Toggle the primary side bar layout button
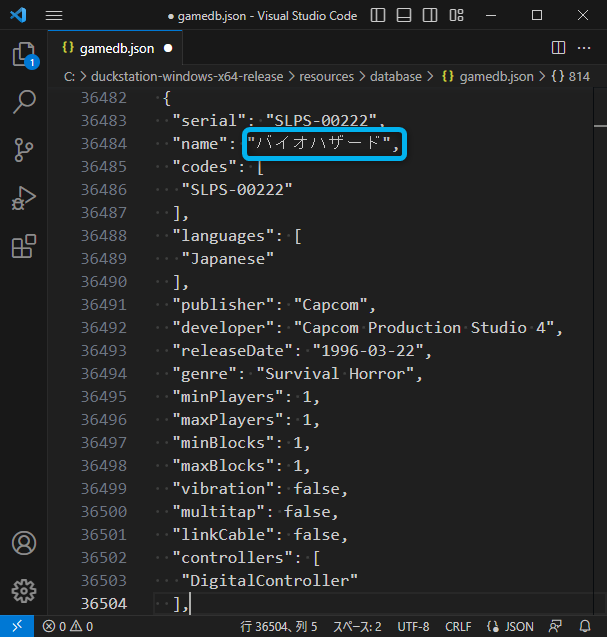The height and width of the screenshot is (637, 607). [378, 15]
